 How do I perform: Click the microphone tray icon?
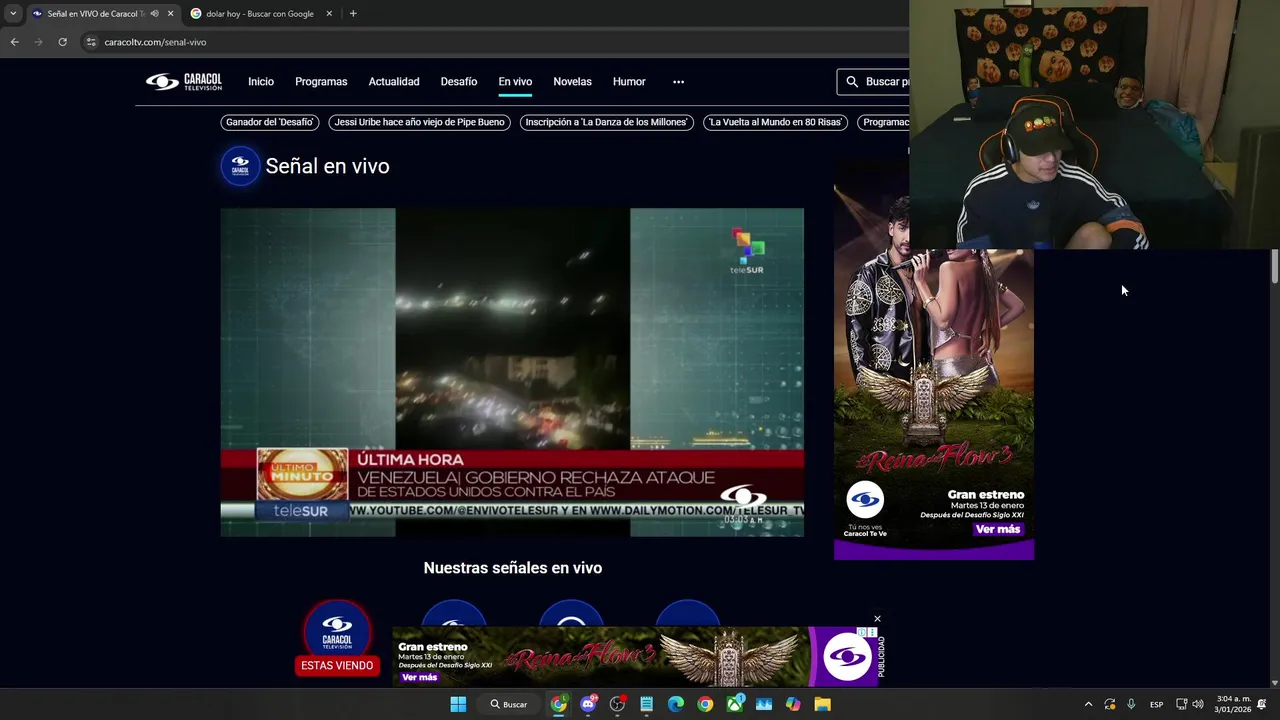1131,704
